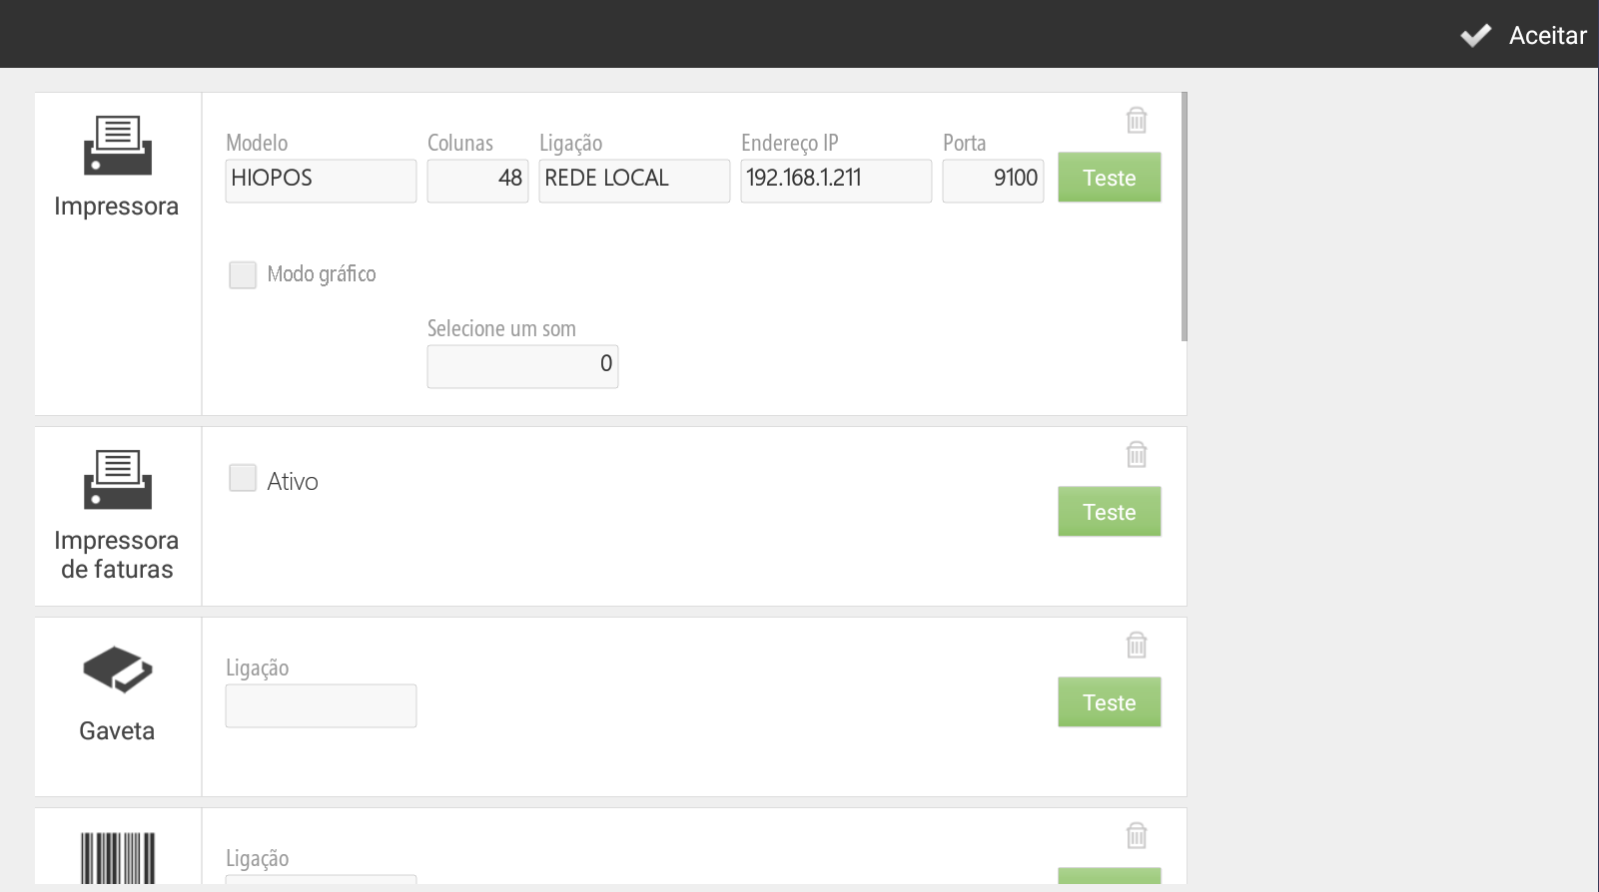Edit the Porta field showing 9100

(993, 181)
